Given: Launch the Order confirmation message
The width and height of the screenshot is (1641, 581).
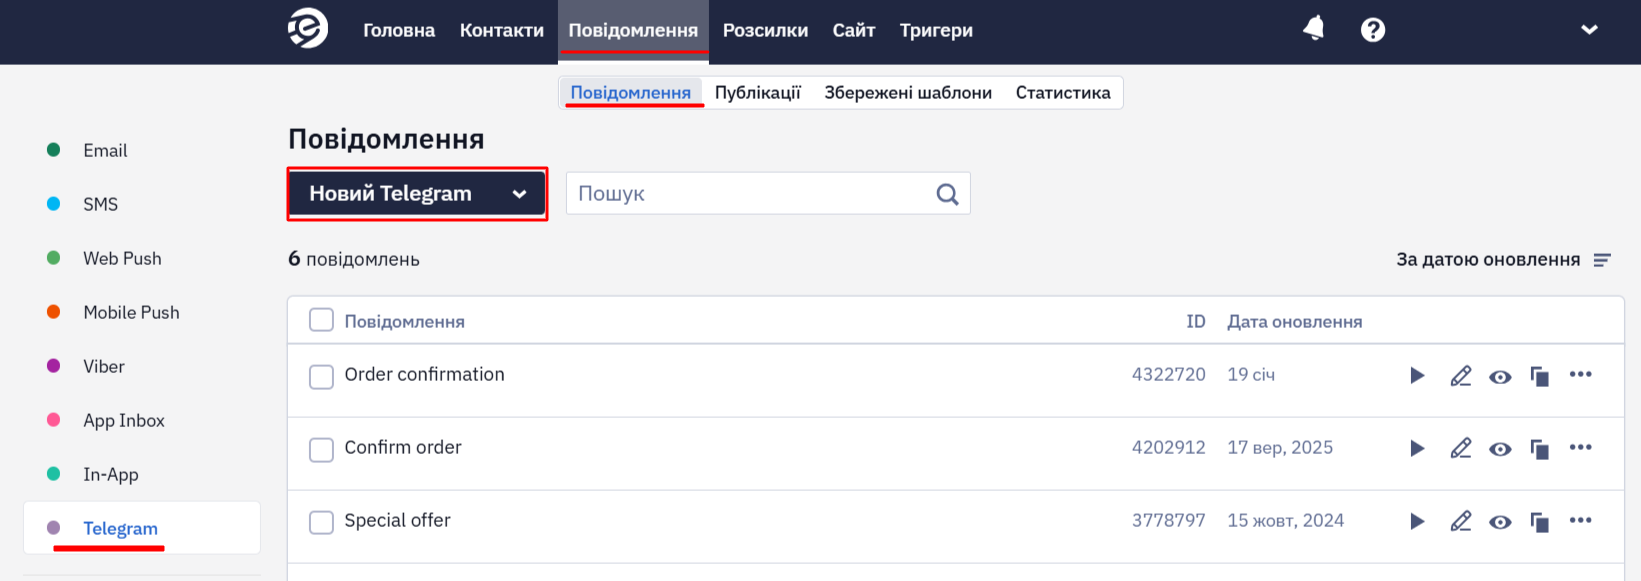Looking at the screenshot, I should (1417, 375).
